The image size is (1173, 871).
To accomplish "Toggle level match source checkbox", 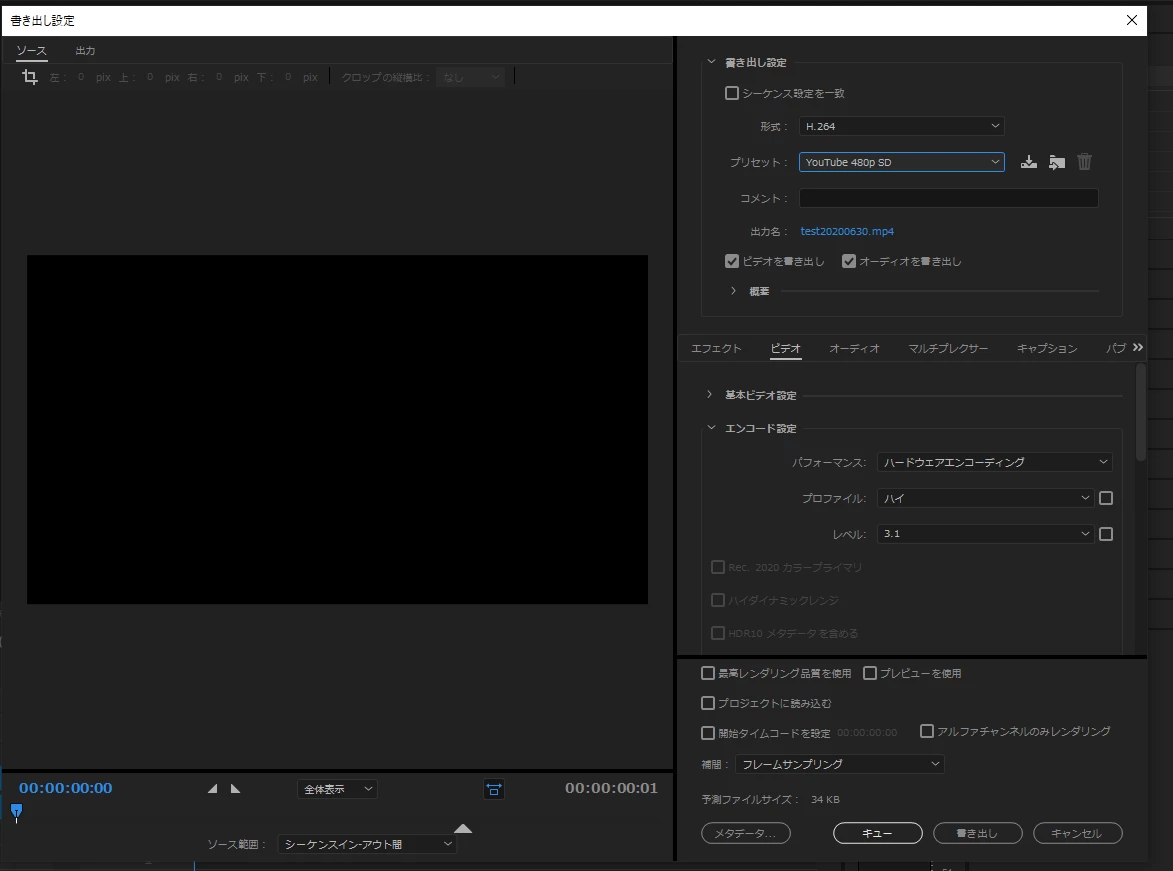I will [x=1106, y=534].
